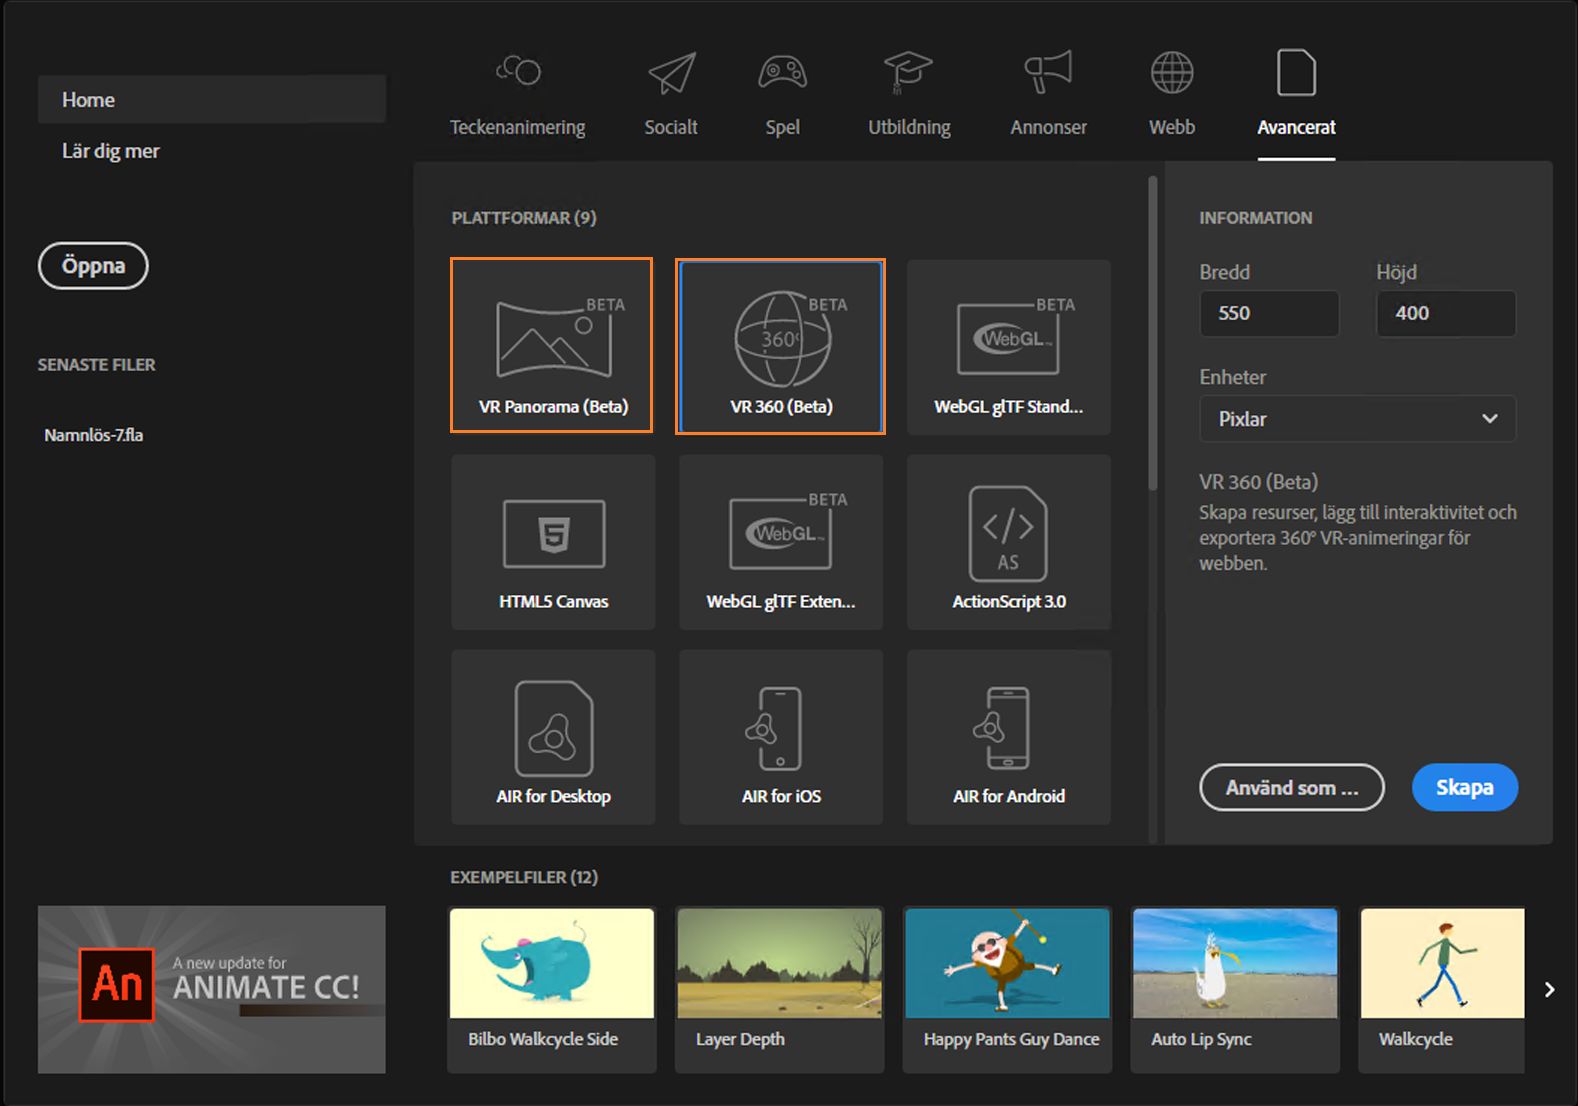The height and width of the screenshot is (1106, 1578).
Task: Open the Webb tab
Action: click(x=1172, y=127)
